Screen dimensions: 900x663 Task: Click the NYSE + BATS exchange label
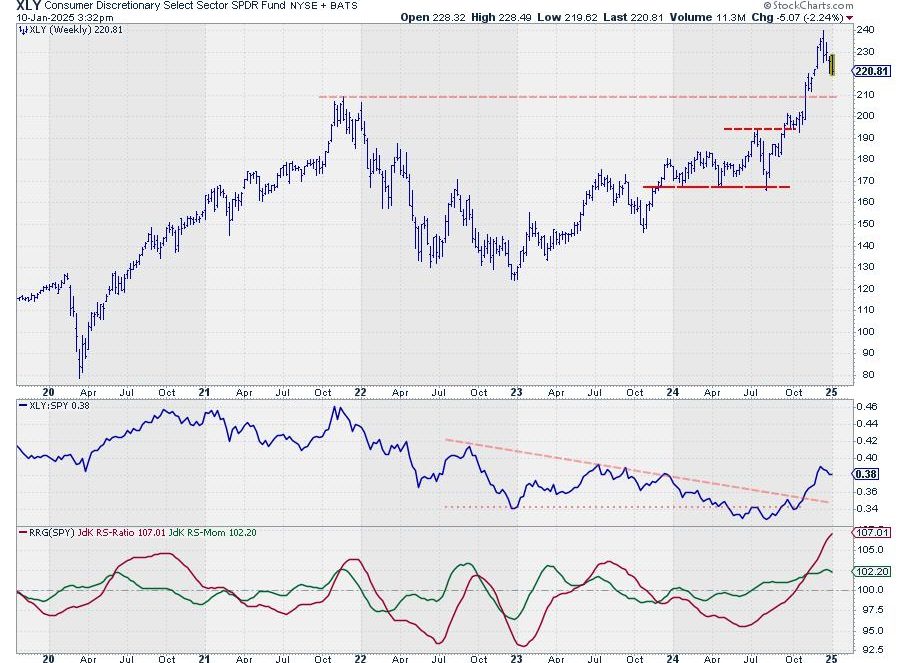click(324, 6)
